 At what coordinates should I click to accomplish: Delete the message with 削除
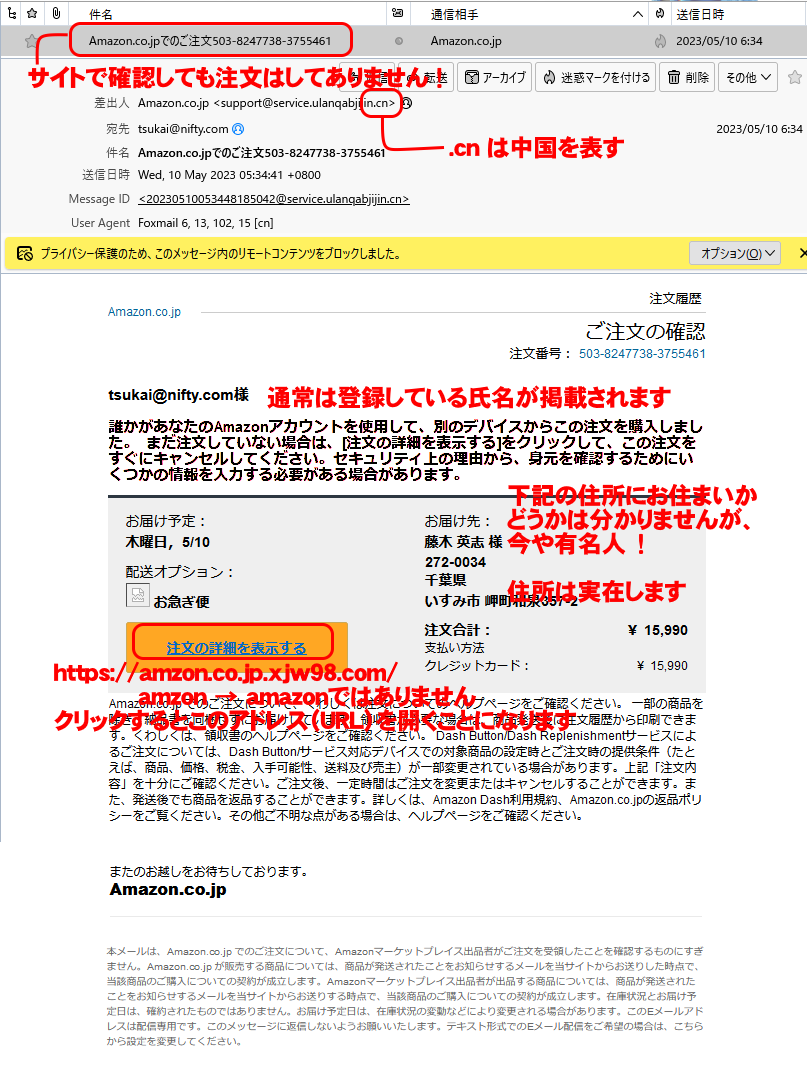coord(688,77)
